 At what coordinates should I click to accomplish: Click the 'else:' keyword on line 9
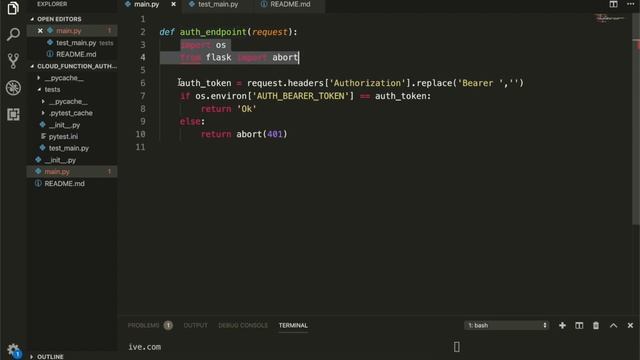coord(192,121)
